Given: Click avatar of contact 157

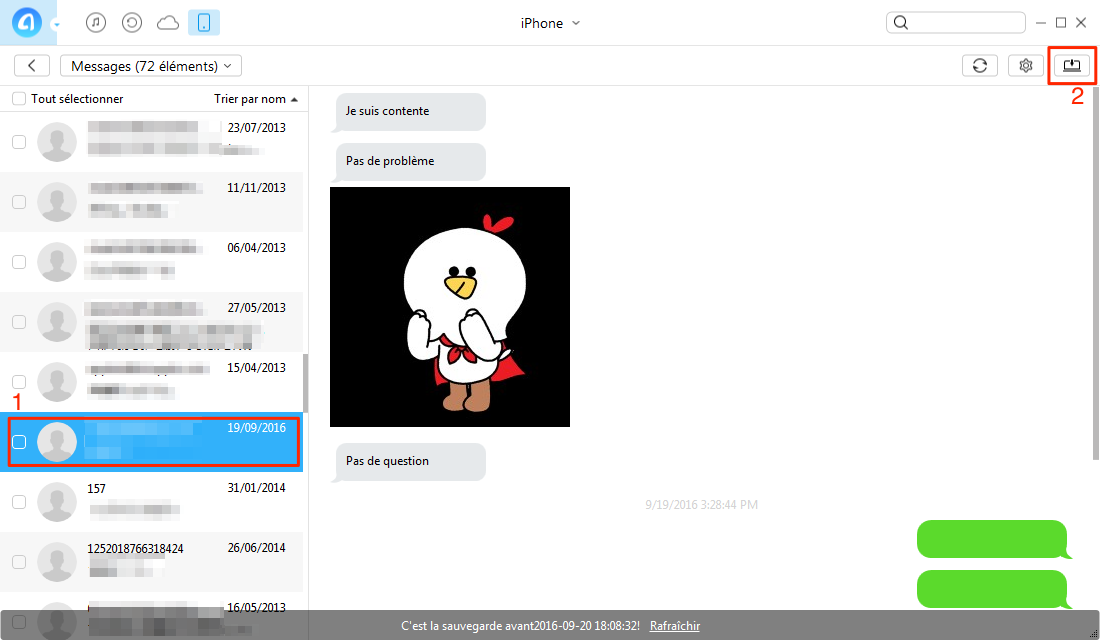Looking at the screenshot, I should (57, 502).
